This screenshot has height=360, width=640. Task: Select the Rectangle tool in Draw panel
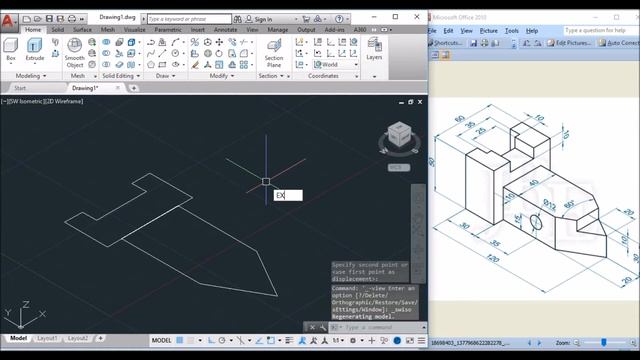(x=162, y=64)
